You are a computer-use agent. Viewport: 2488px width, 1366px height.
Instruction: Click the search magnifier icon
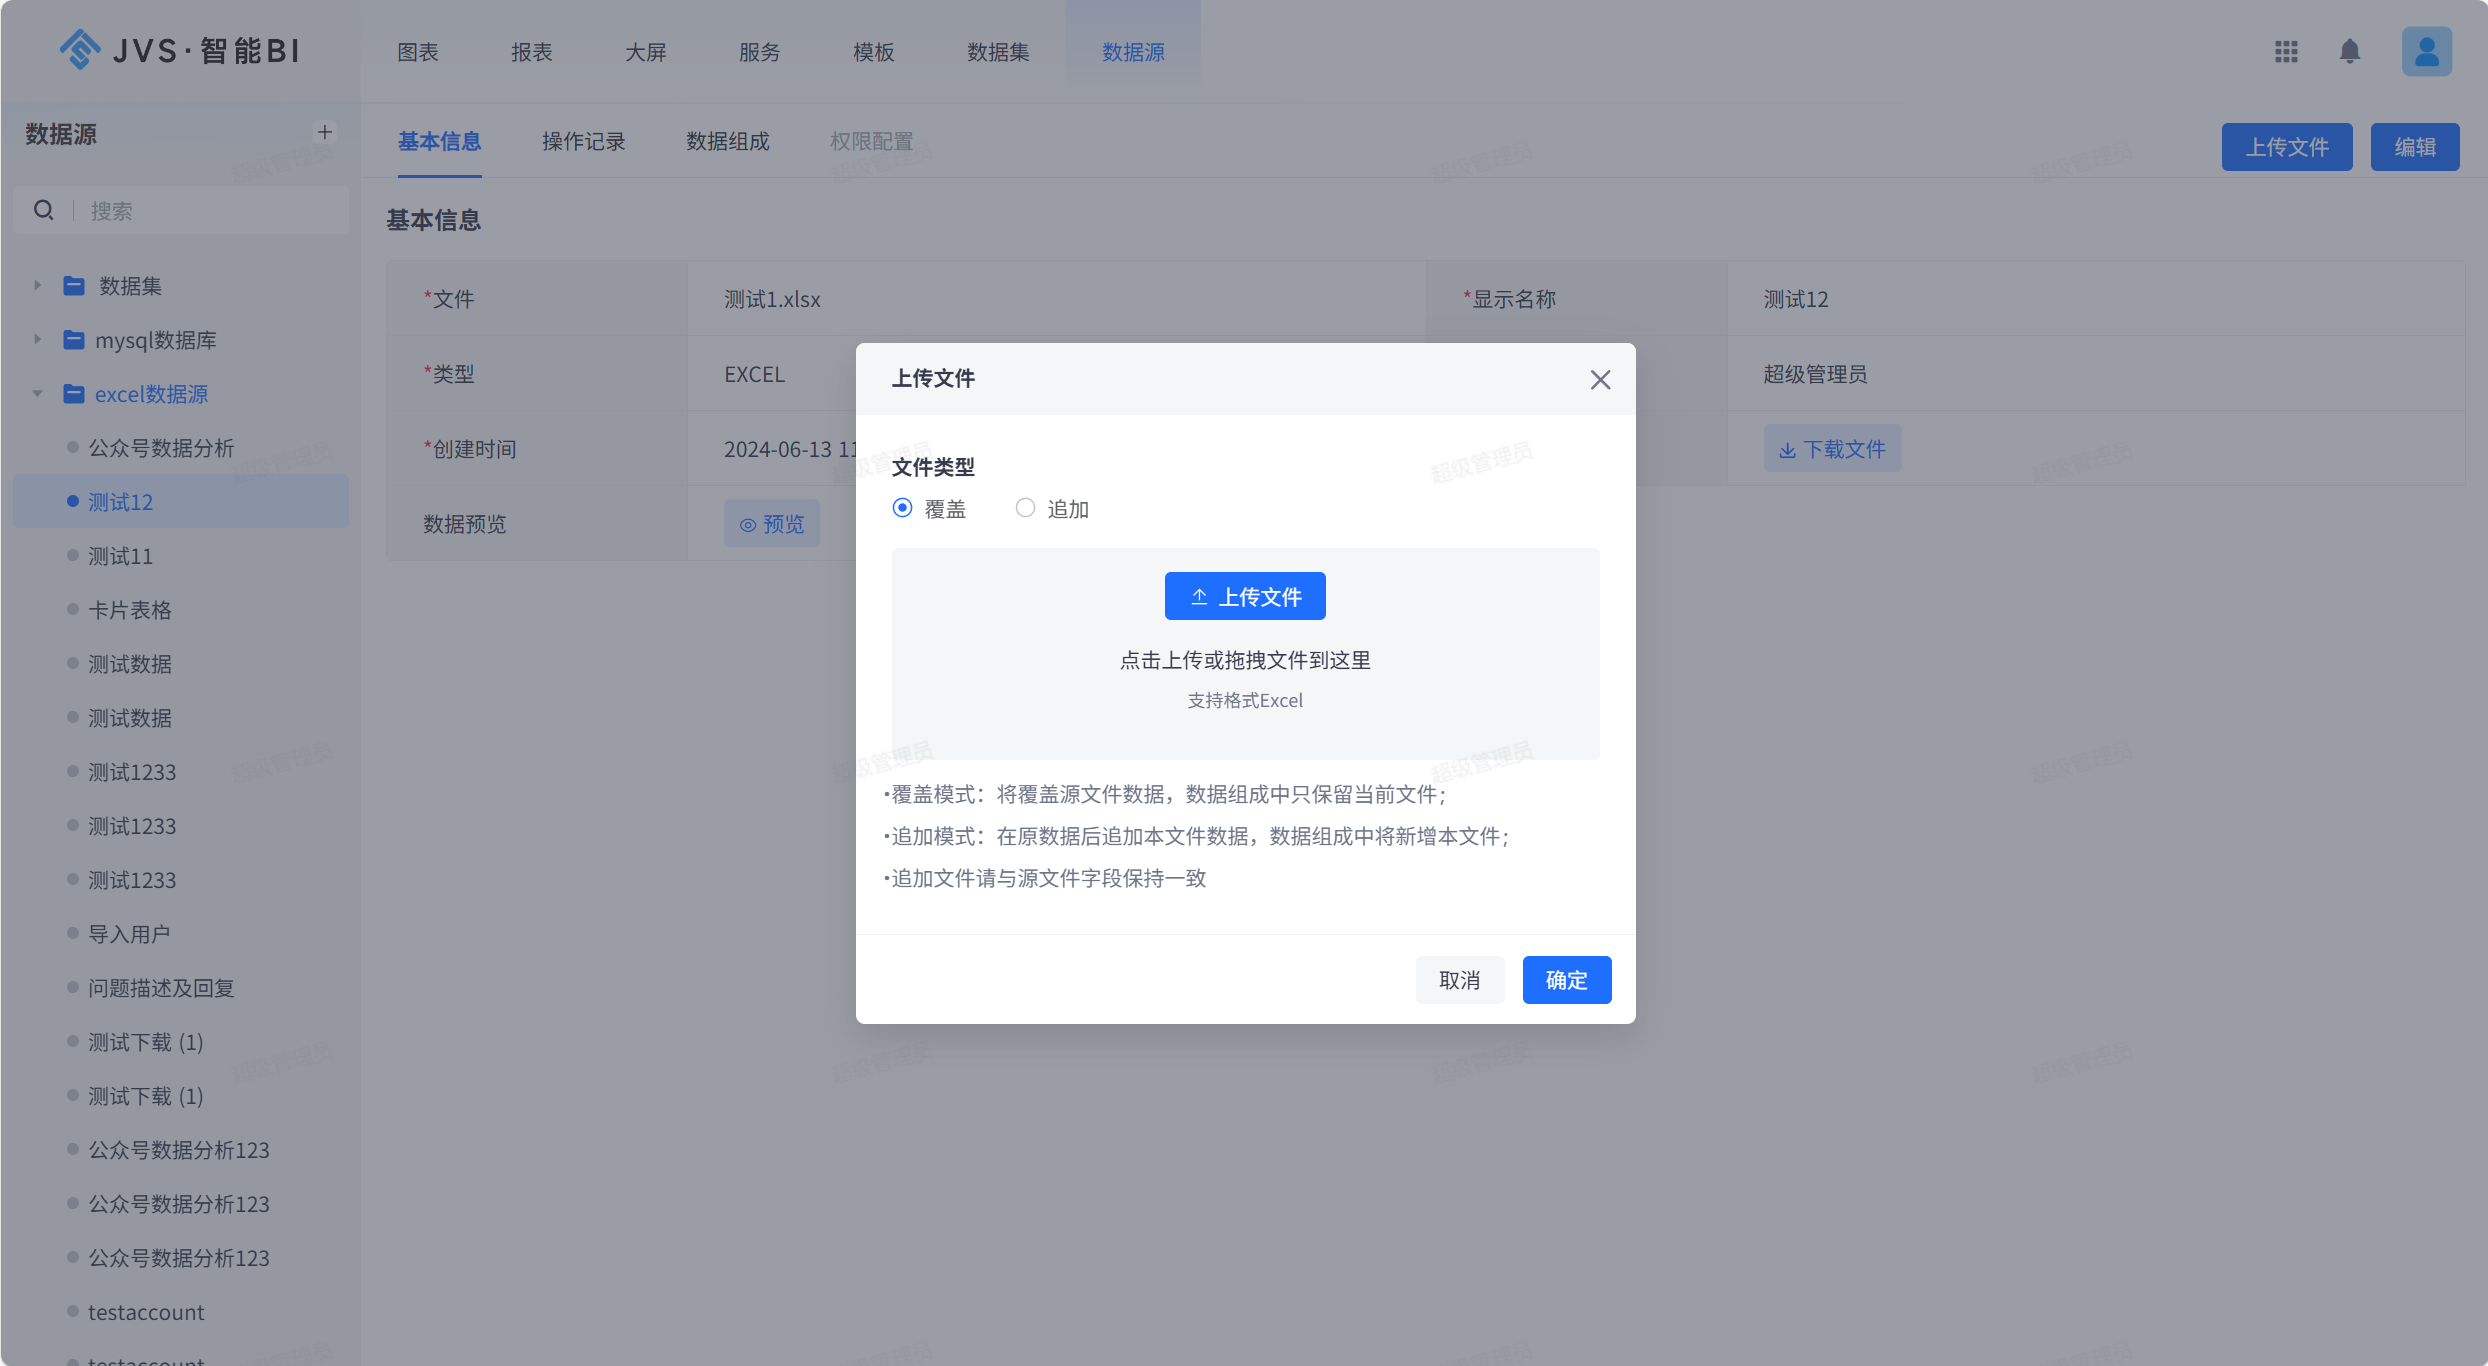[44, 210]
